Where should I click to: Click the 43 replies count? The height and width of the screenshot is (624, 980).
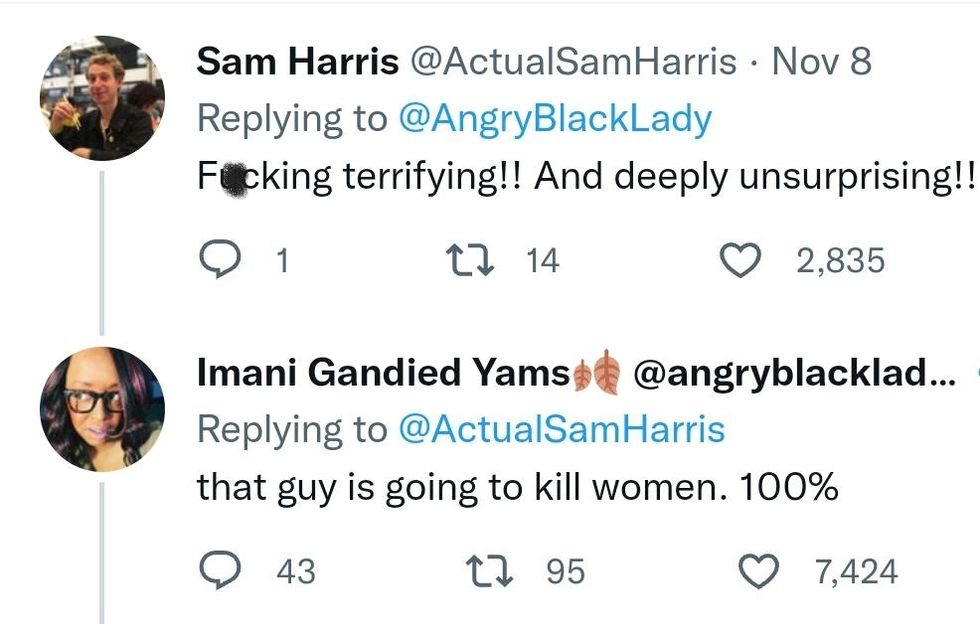(295, 572)
